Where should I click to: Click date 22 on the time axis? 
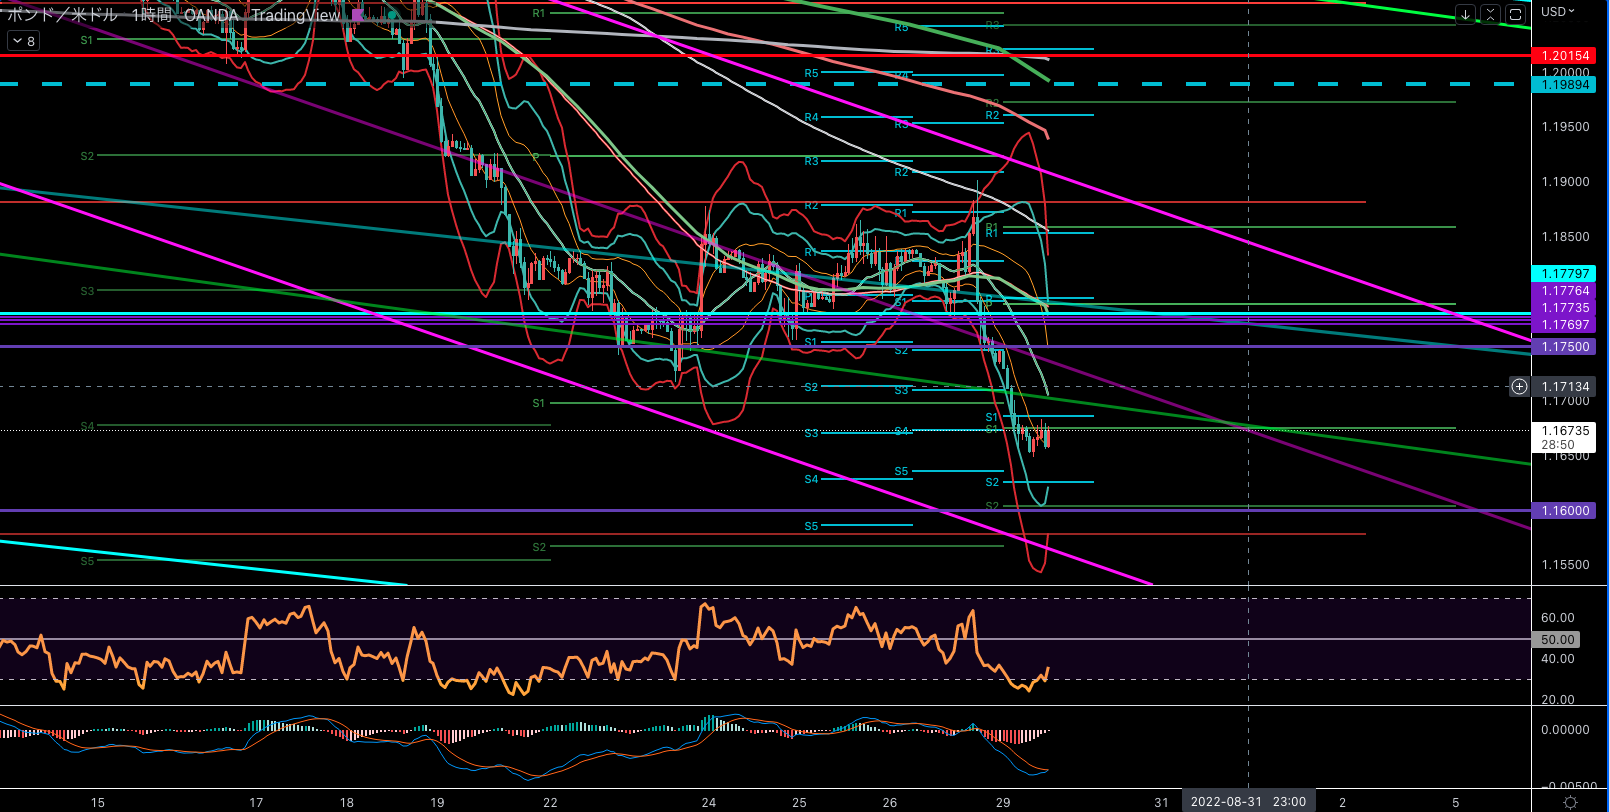[x=550, y=802]
